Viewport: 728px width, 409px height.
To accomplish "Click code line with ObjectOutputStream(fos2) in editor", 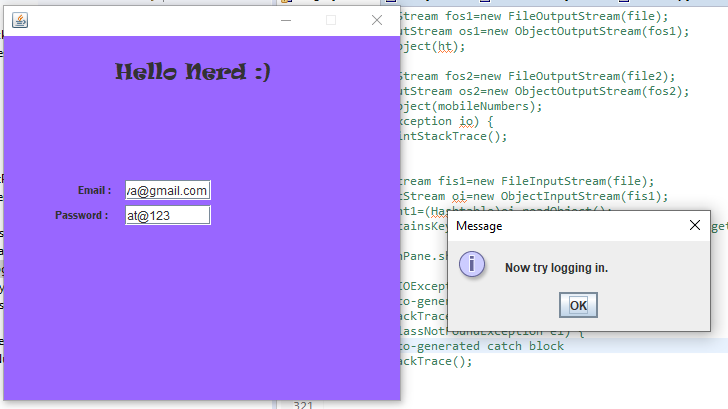I will [545, 91].
